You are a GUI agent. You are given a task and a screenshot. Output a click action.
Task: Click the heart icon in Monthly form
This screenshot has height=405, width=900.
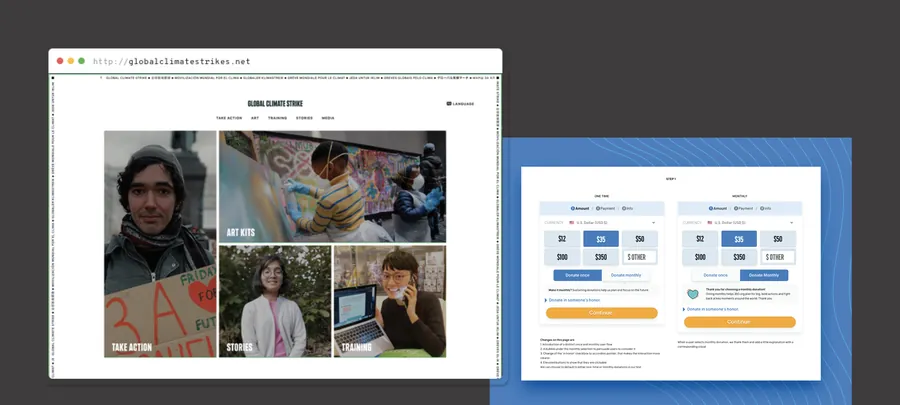point(693,294)
